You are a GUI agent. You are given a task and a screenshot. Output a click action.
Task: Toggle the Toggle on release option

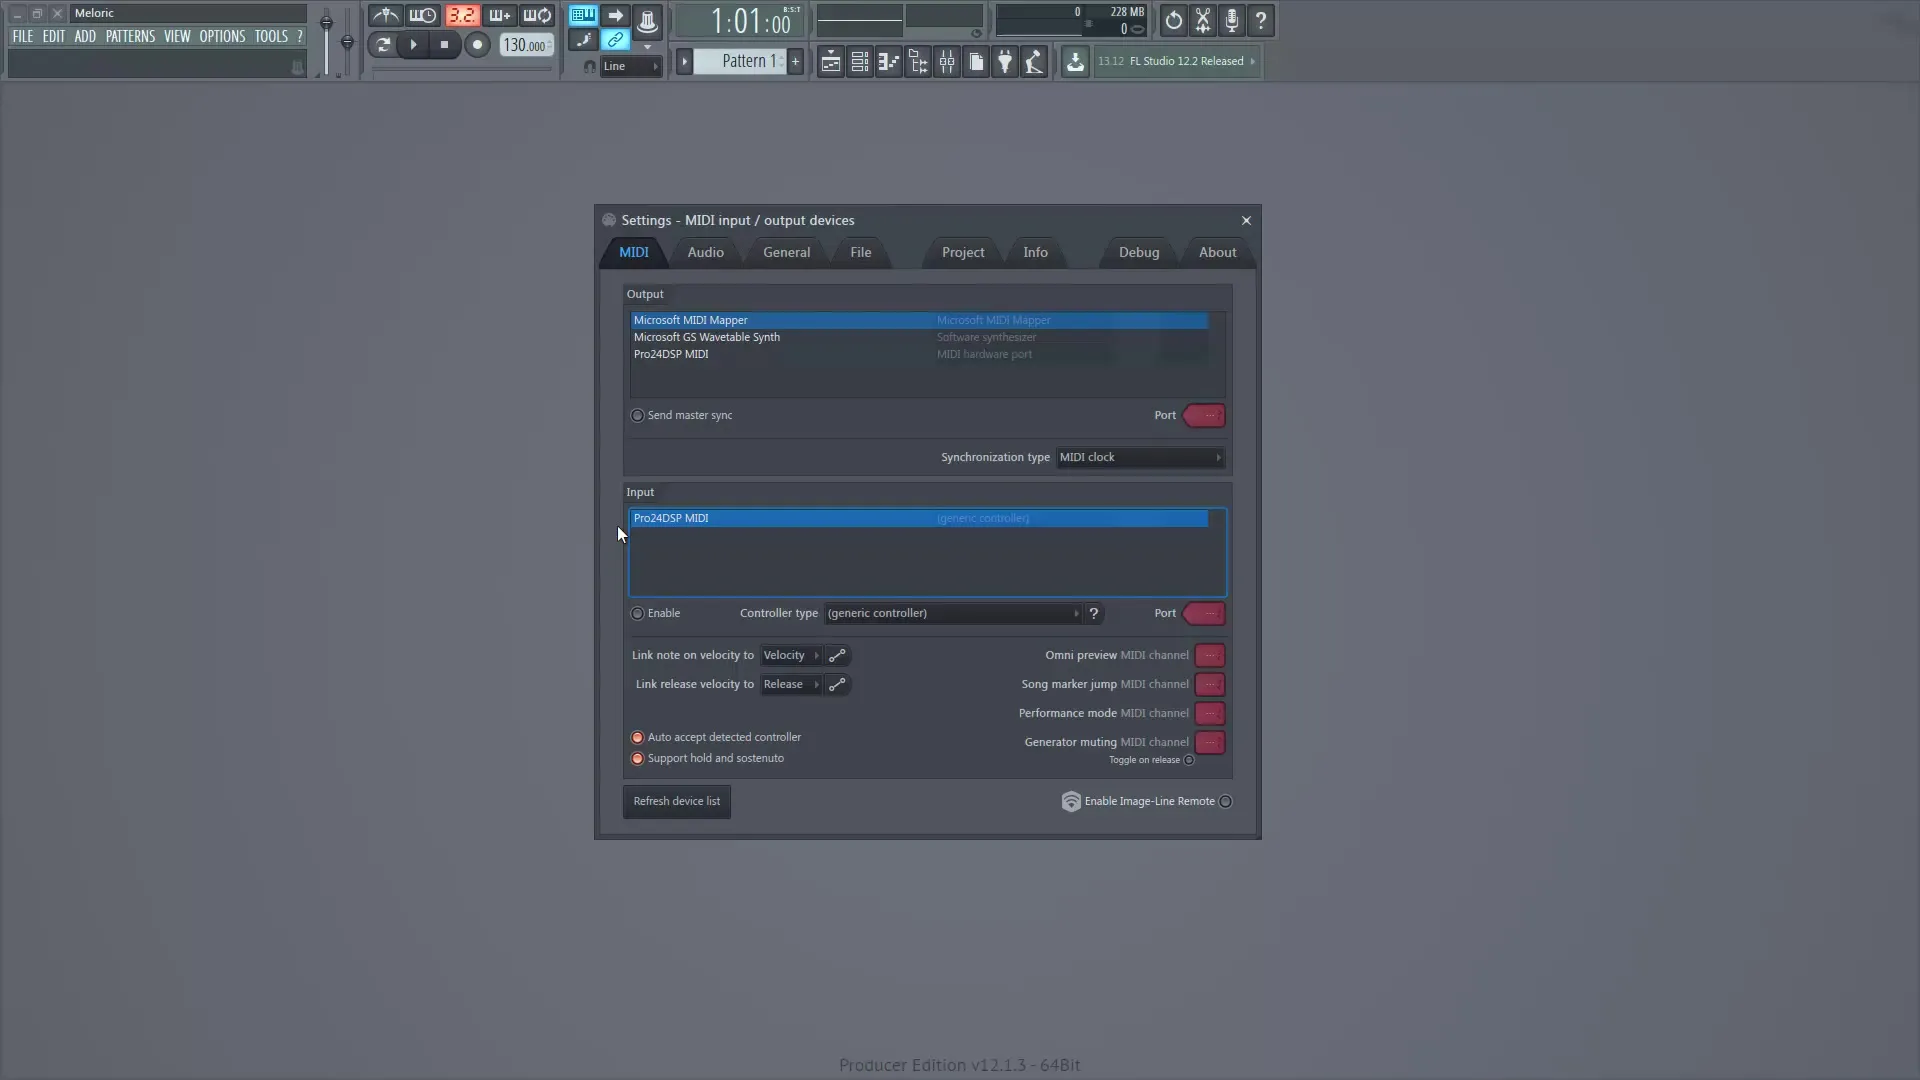[x=1189, y=760]
